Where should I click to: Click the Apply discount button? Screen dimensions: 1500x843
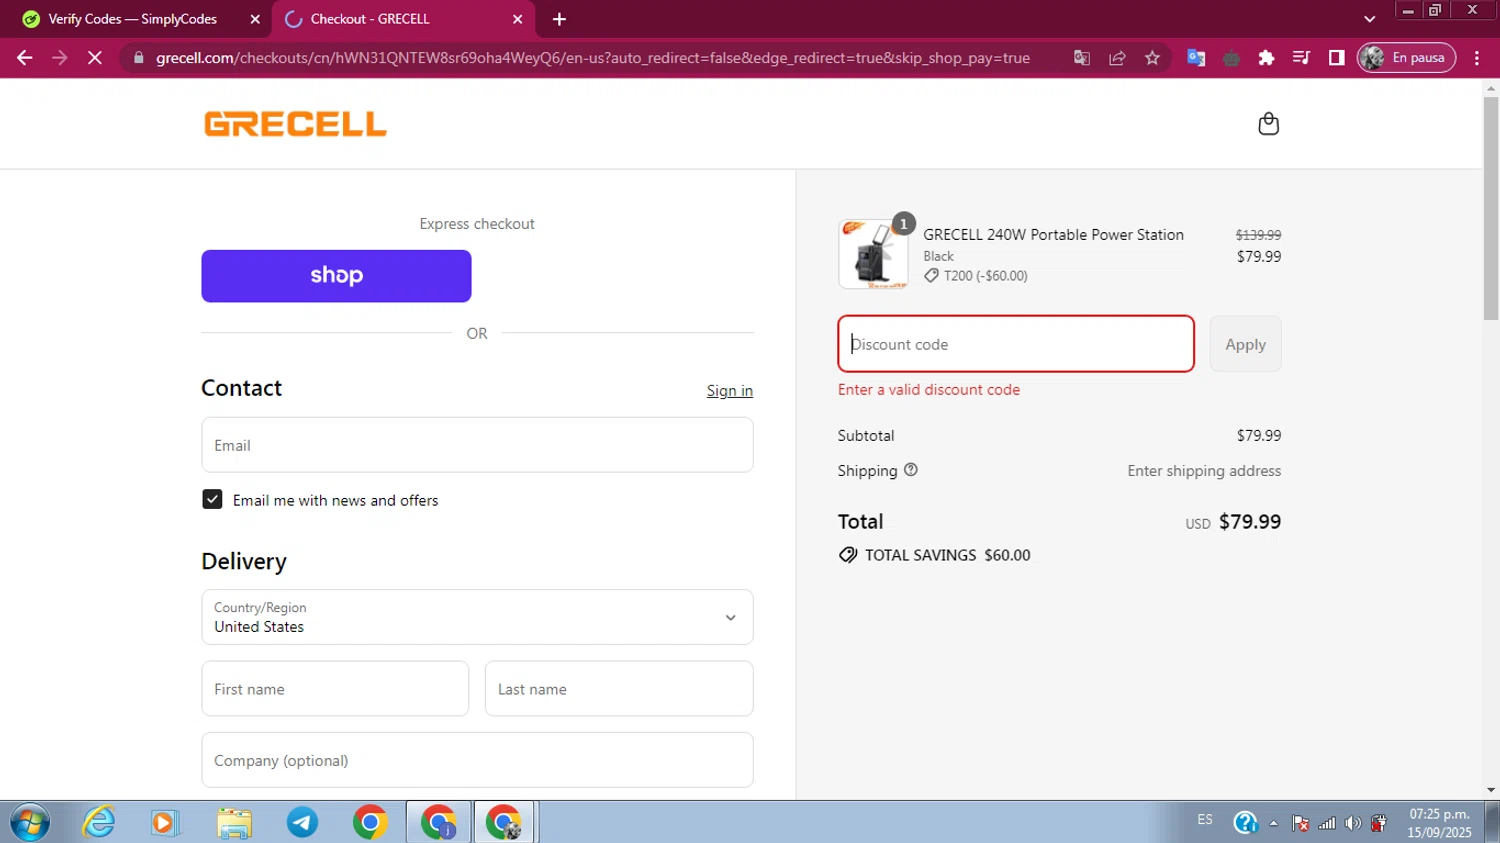[x=1245, y=344]
